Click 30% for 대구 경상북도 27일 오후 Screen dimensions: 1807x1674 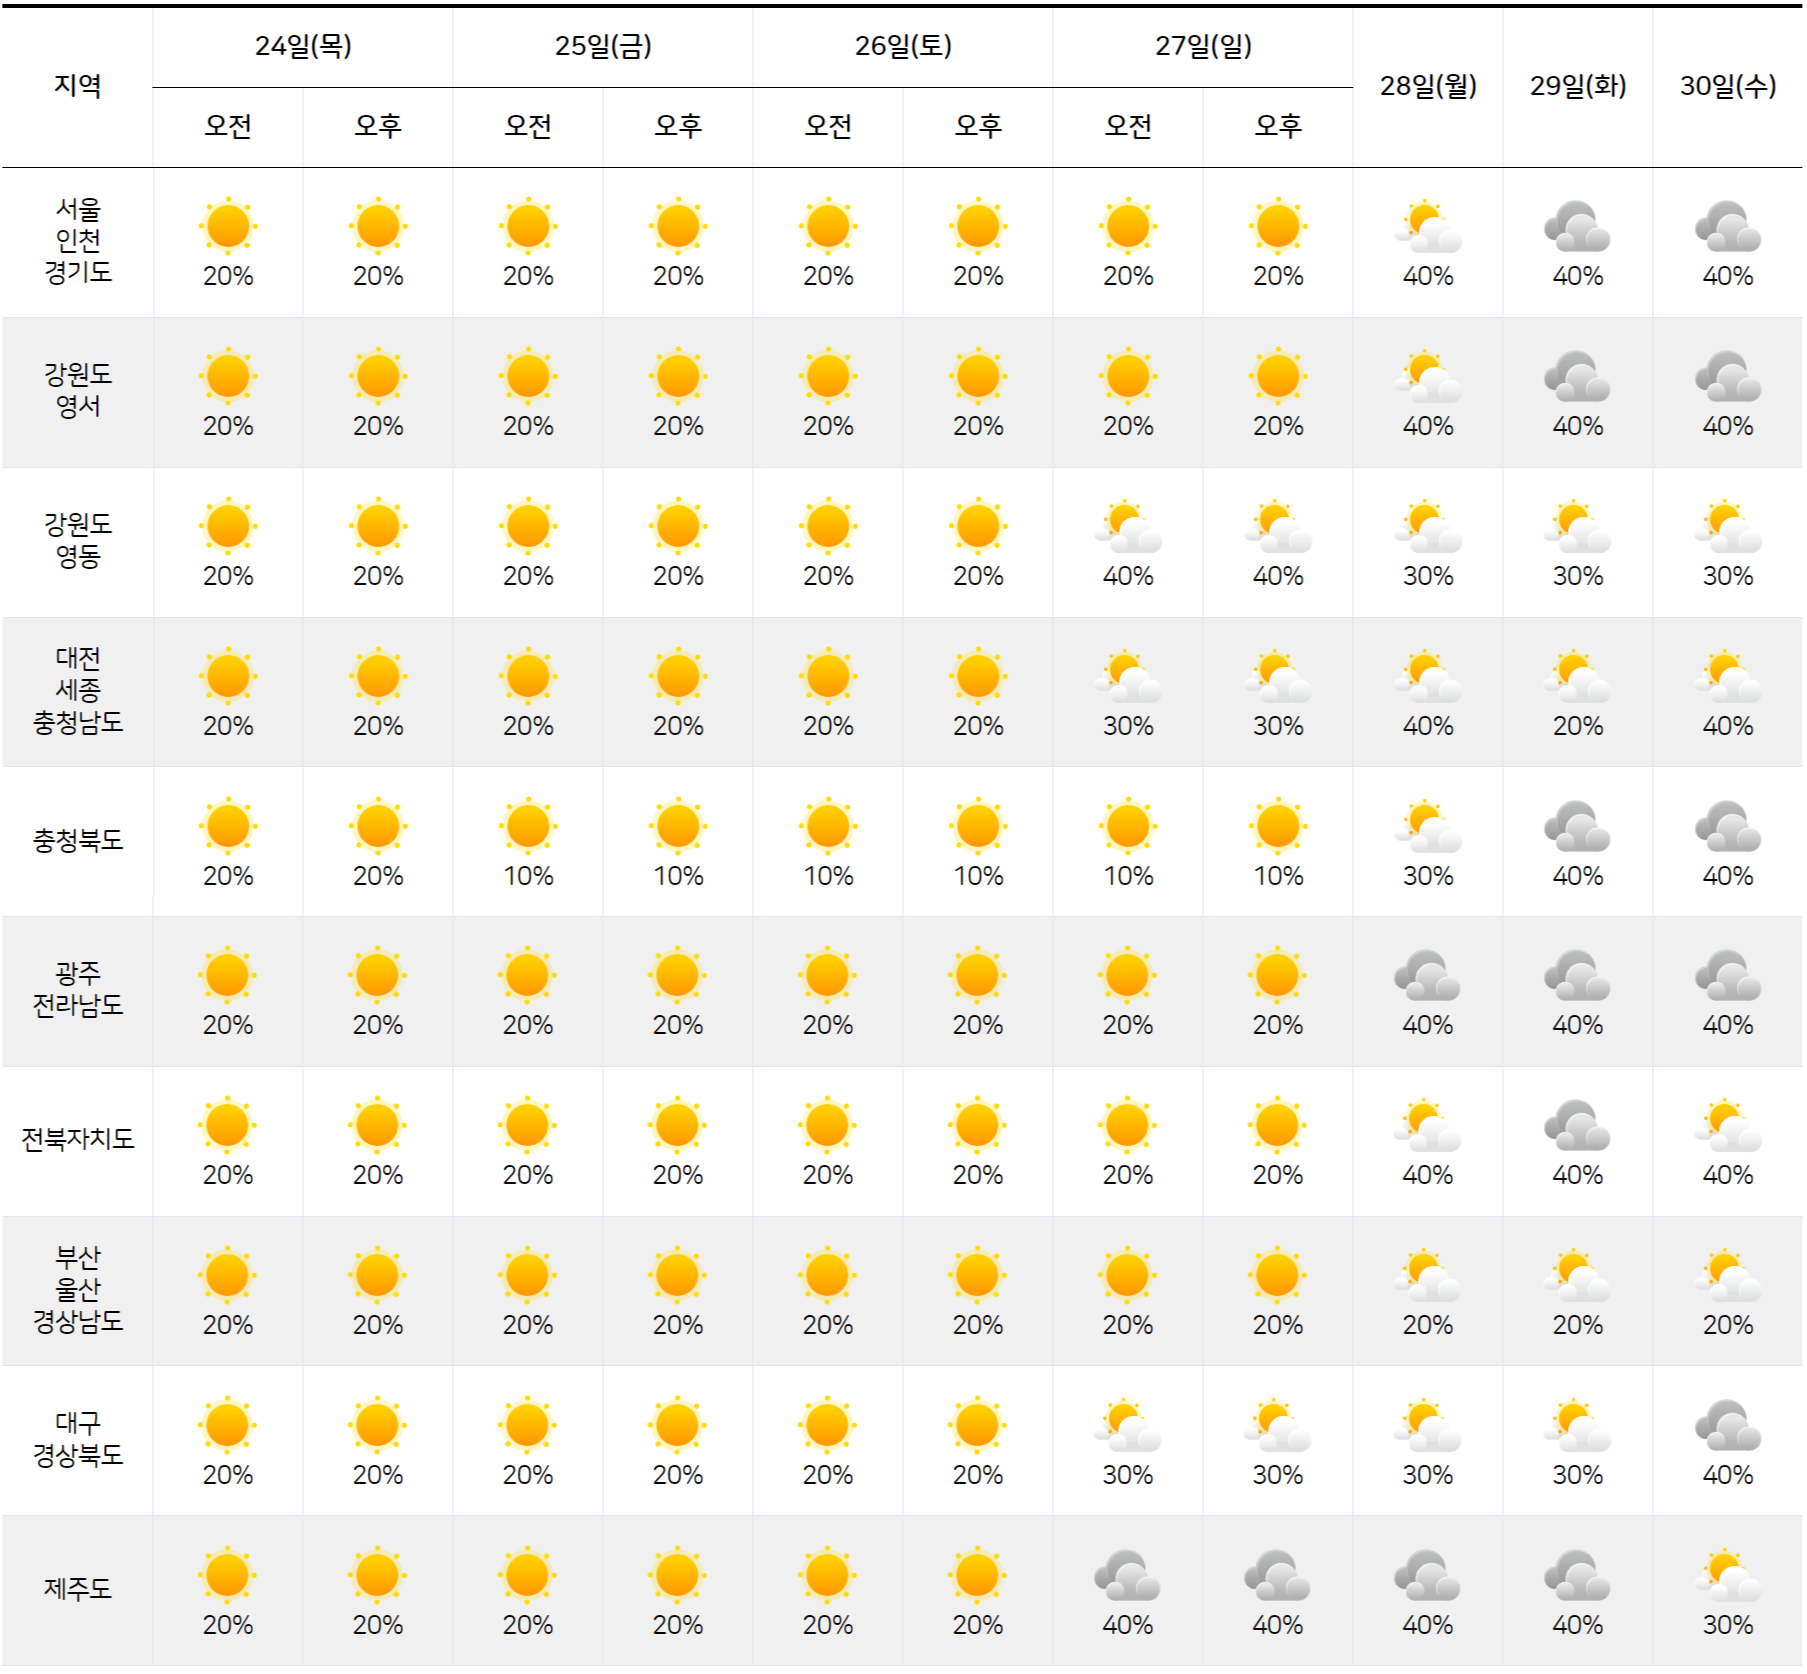(1278, 1475)
